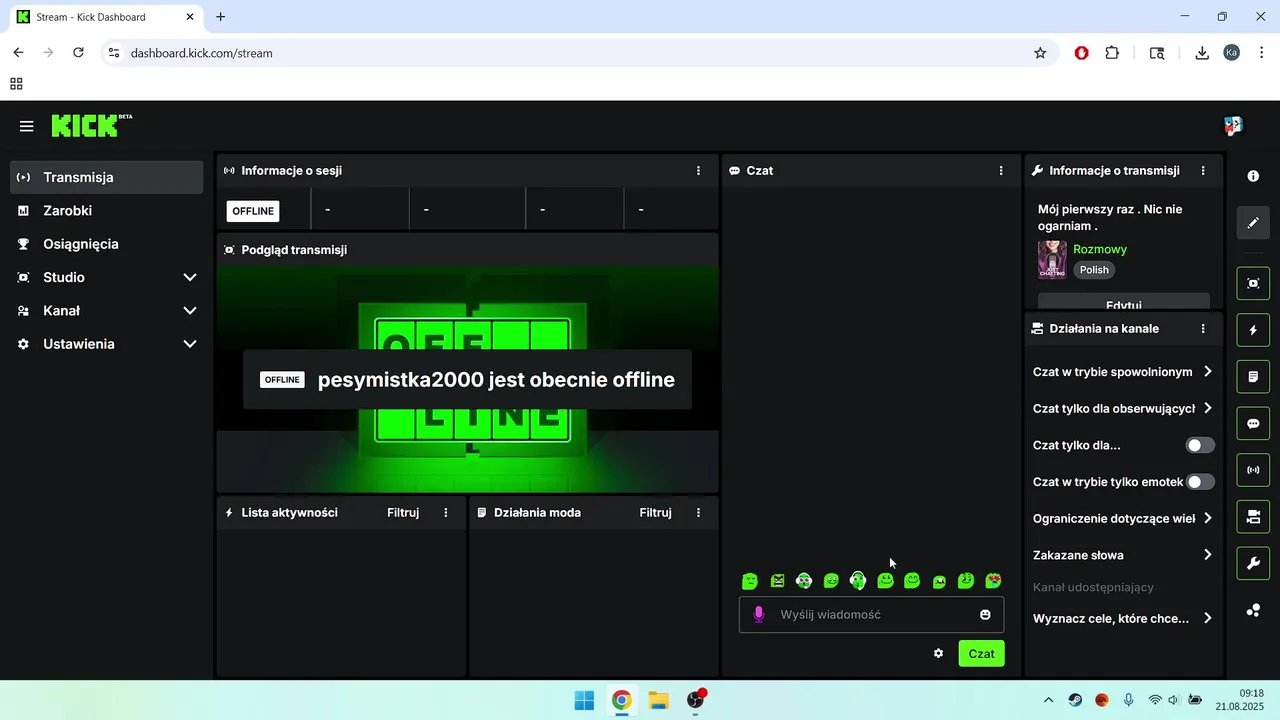
Task: Open the emoji picker in chat input
Action: click(985, 614)
